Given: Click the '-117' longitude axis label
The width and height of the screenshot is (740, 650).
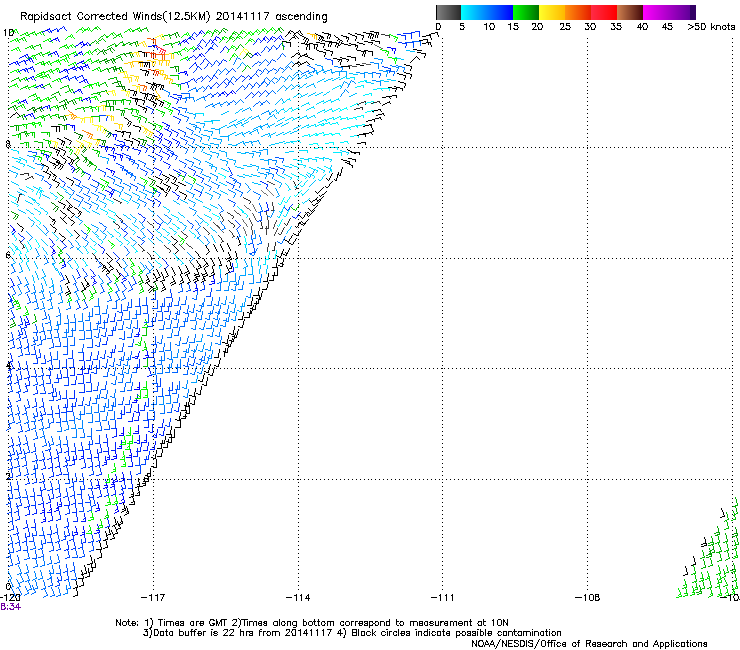Looking at the screenshot, I should pyautogui.click(x=153, y=598).
